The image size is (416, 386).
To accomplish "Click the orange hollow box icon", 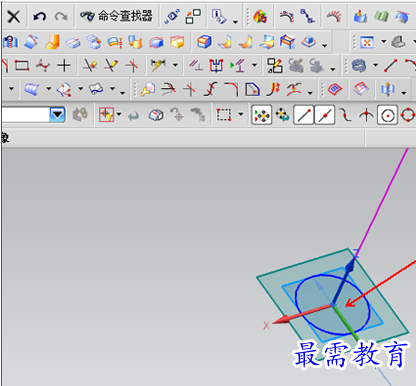I will click(x=177, y=42).
